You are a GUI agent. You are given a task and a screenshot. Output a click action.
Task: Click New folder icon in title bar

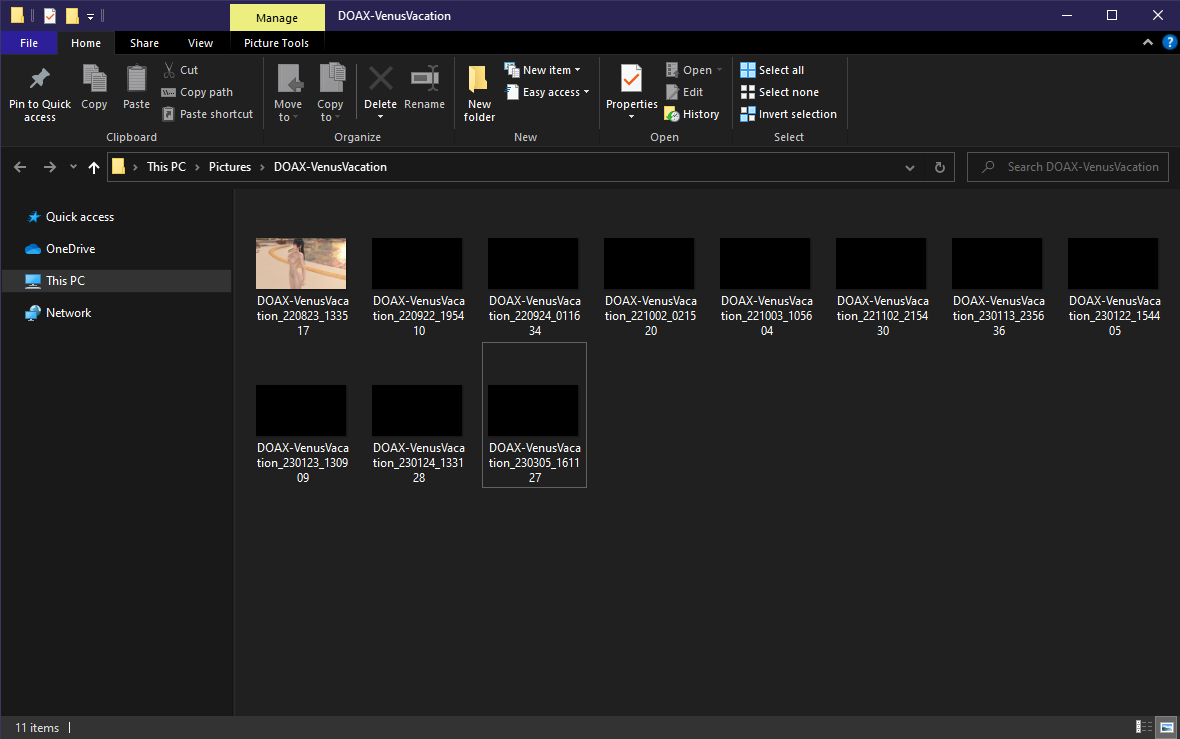(x=71, y=15)
